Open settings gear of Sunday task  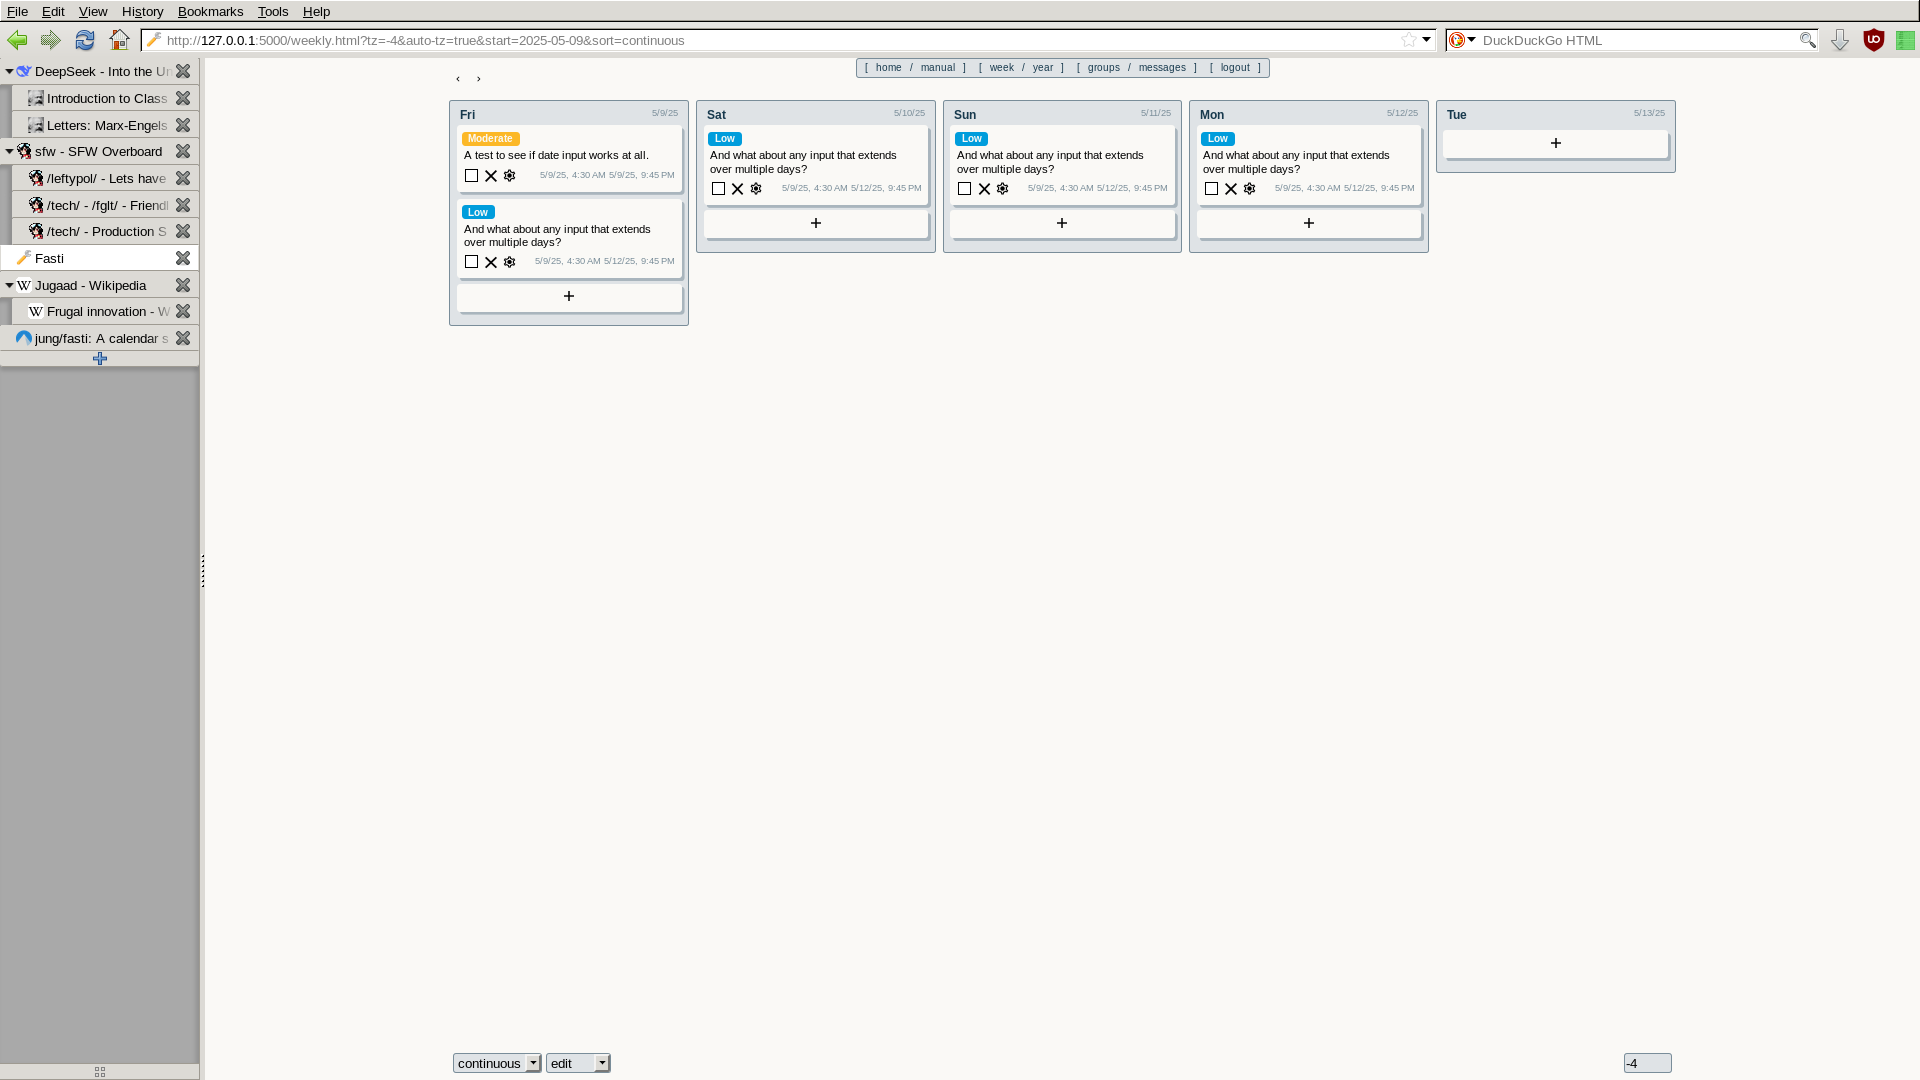[x=1003, y=189]
